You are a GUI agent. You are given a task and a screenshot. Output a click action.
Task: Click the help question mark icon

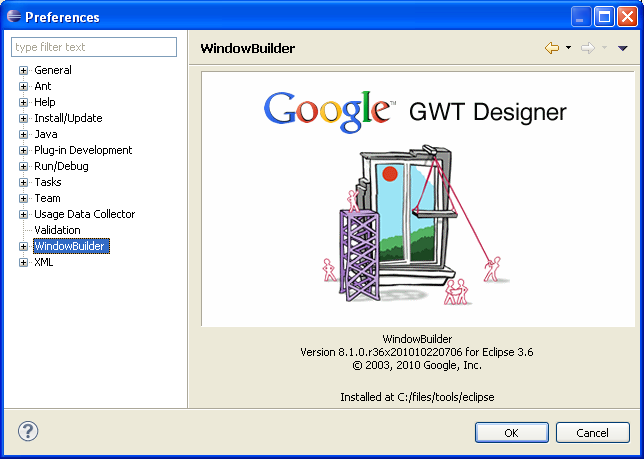point(28,431)
